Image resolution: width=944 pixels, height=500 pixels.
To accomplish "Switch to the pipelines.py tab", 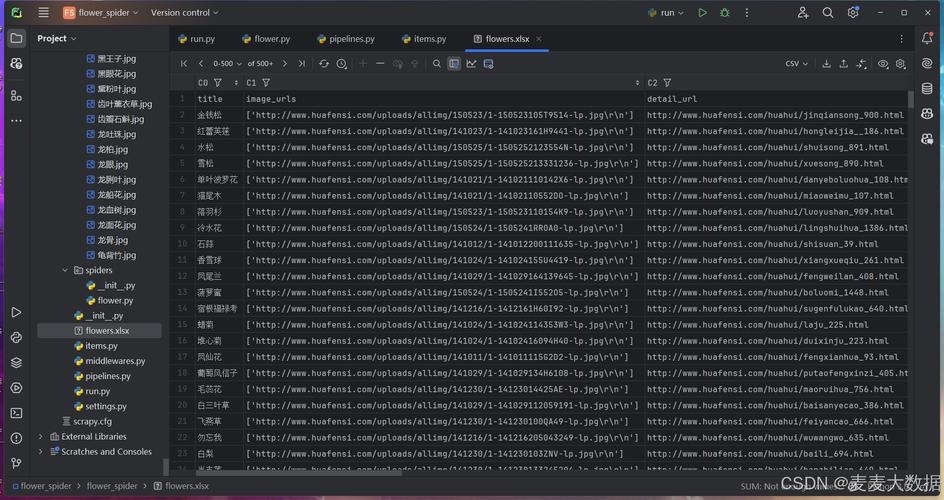I will click(x=346, y=39).
